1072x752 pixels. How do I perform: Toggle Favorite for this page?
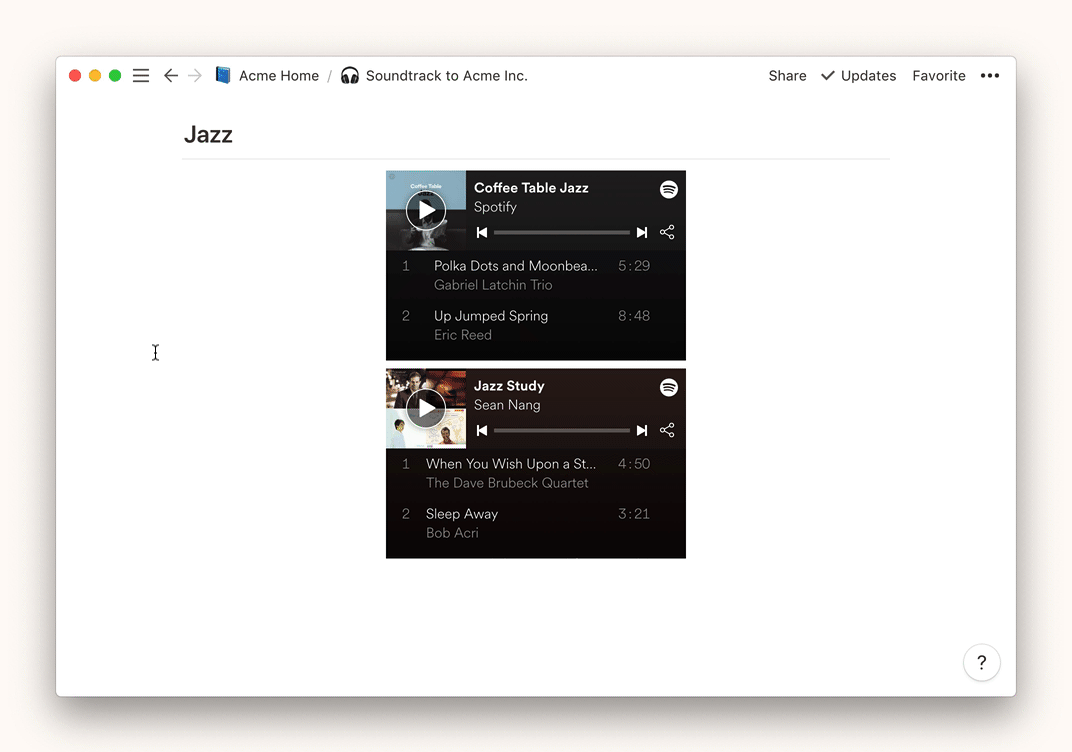(938, 76)
